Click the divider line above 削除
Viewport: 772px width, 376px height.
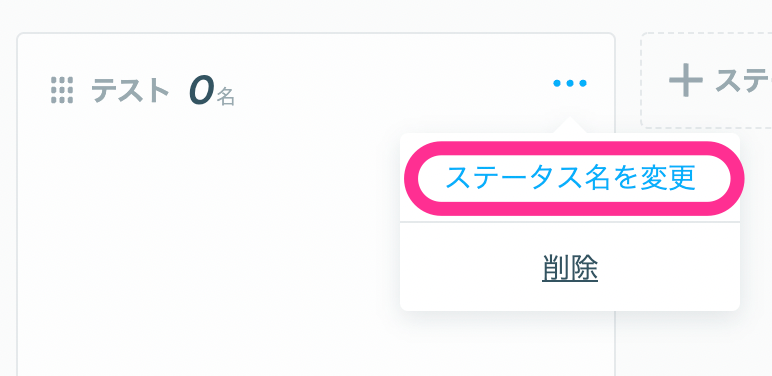[x=570, y=222]
